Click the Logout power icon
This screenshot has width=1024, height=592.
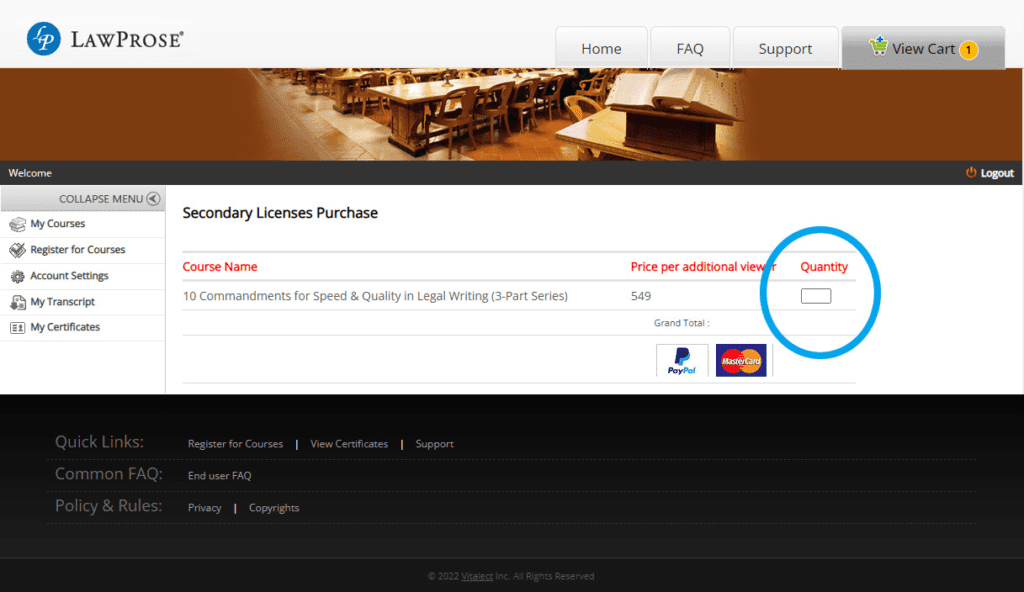tap(971, 173)
